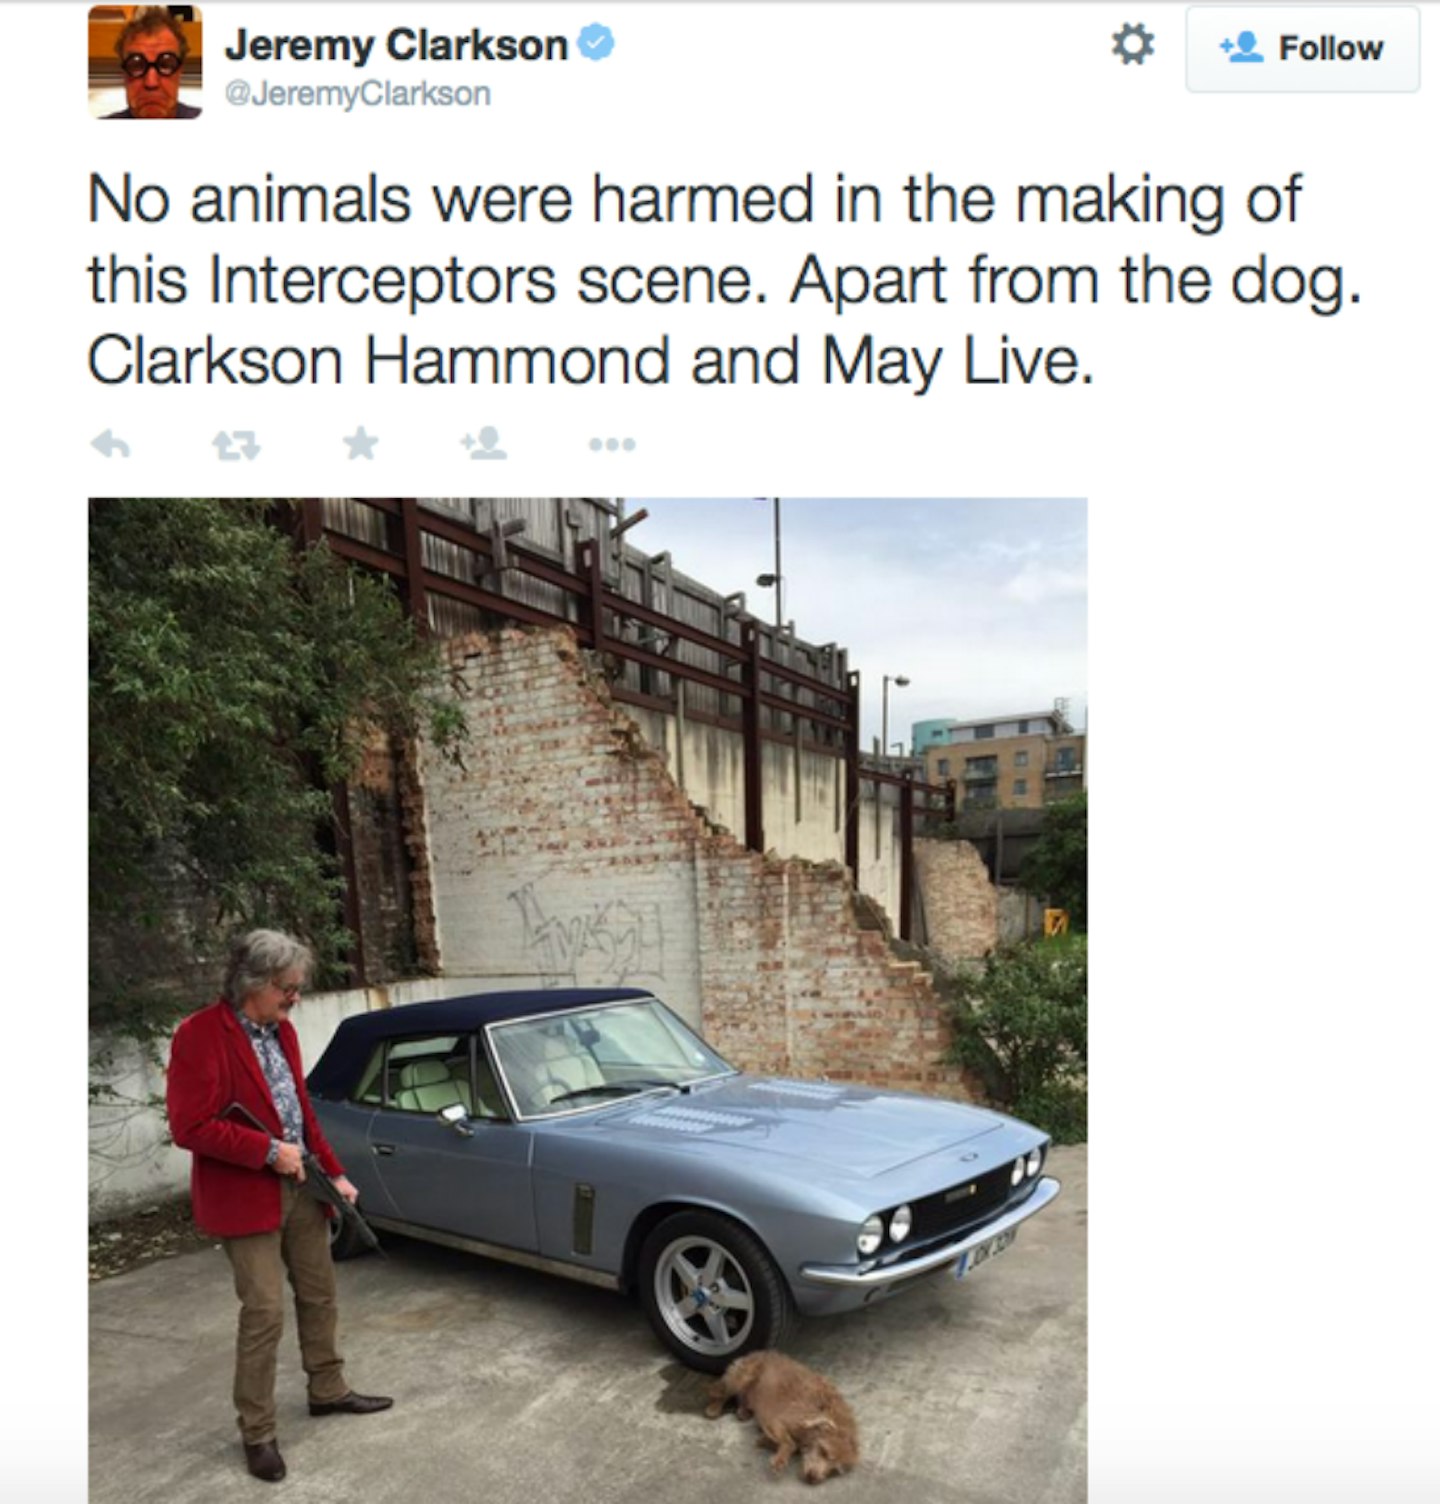Retweet using the retweet arrows icon

236,444
